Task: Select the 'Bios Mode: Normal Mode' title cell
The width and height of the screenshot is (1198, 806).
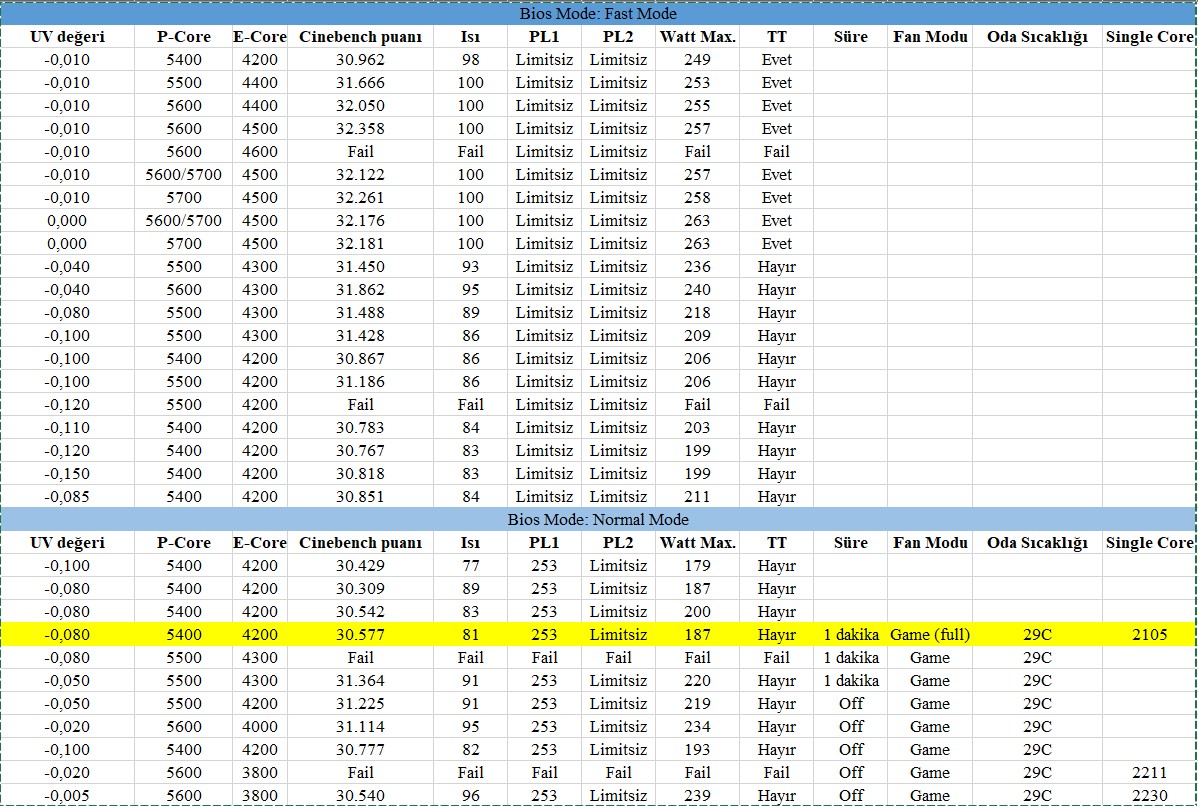Action: 598,520
